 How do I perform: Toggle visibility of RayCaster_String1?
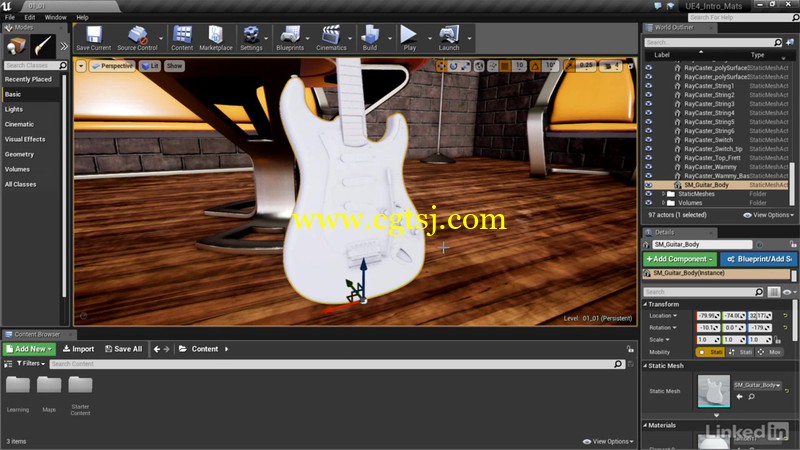tap(648, 86)
